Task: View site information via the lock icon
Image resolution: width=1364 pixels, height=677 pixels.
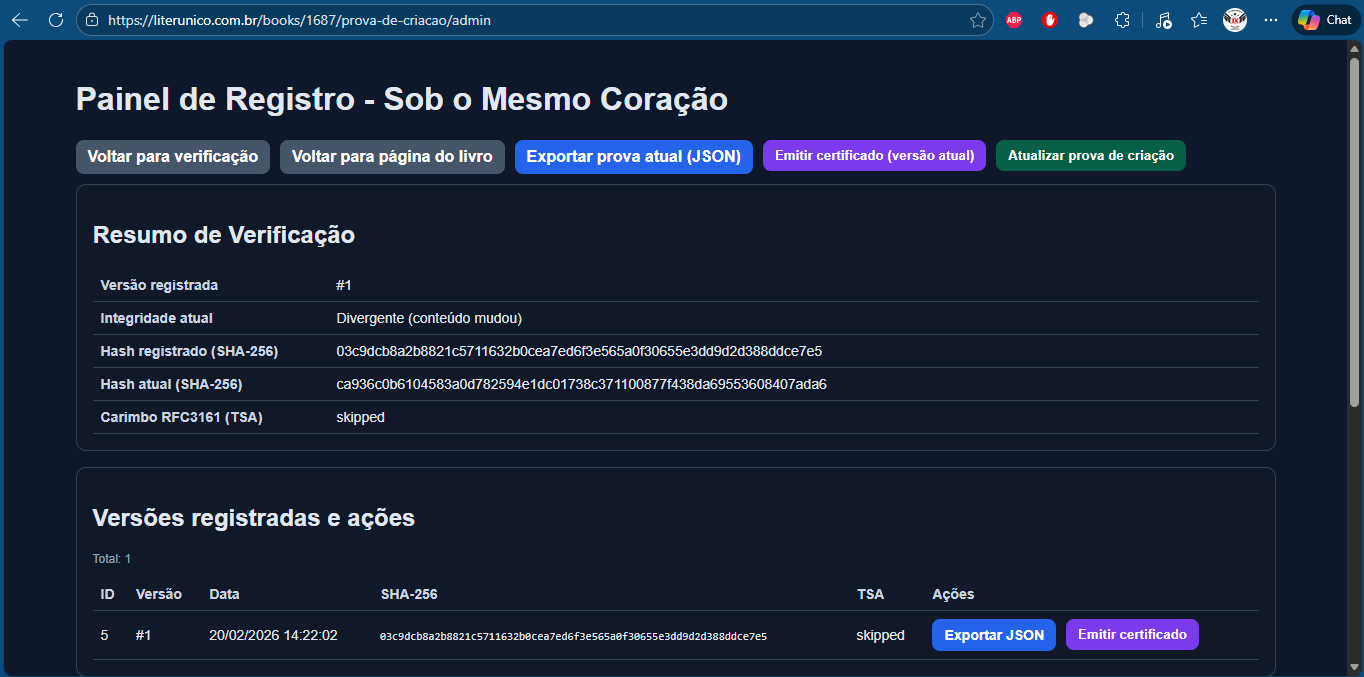Action: click(x=93, y=20)
